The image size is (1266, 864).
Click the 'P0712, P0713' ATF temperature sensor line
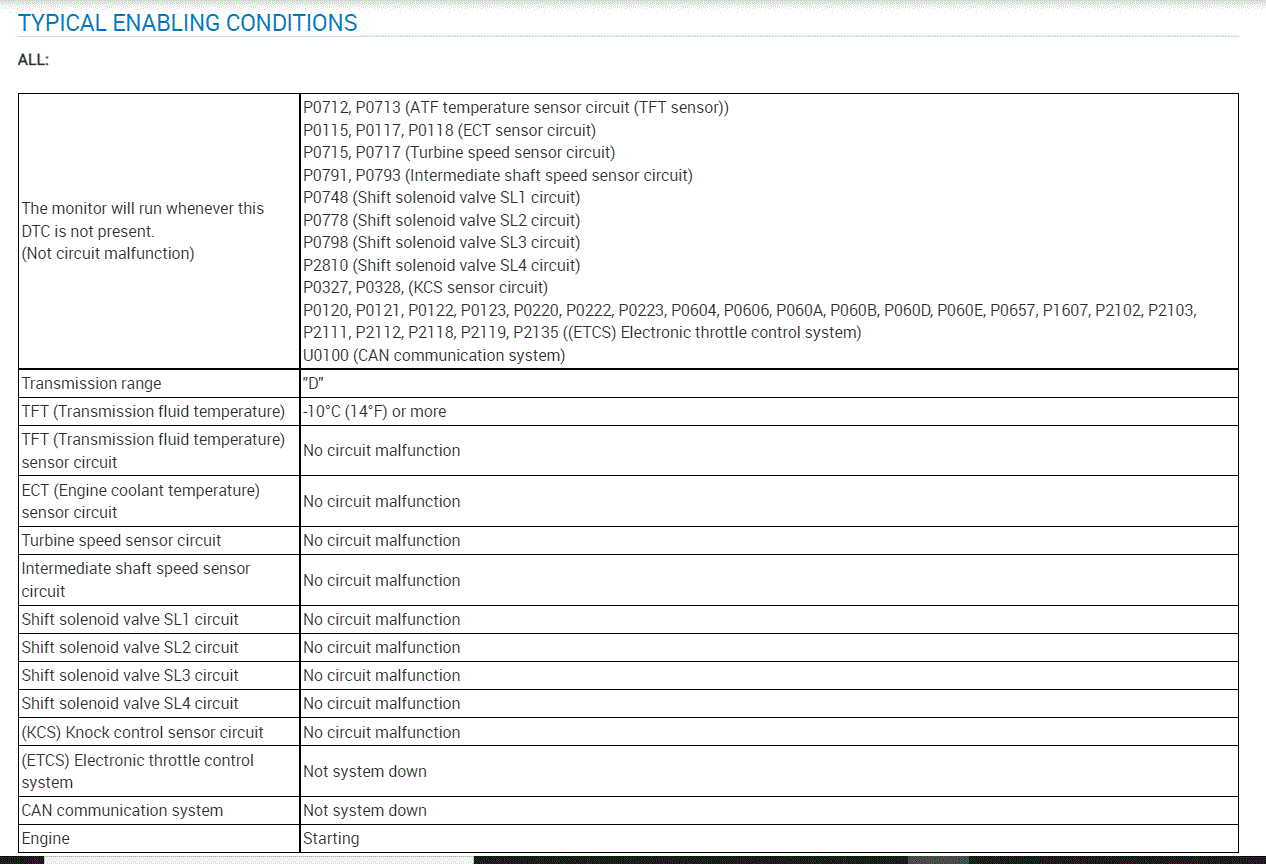pyautogui.click(x=516, y=107)
